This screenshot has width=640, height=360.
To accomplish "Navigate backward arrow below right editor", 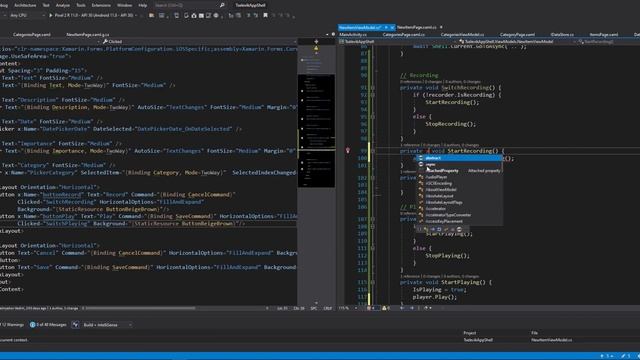I will (402, 308).
